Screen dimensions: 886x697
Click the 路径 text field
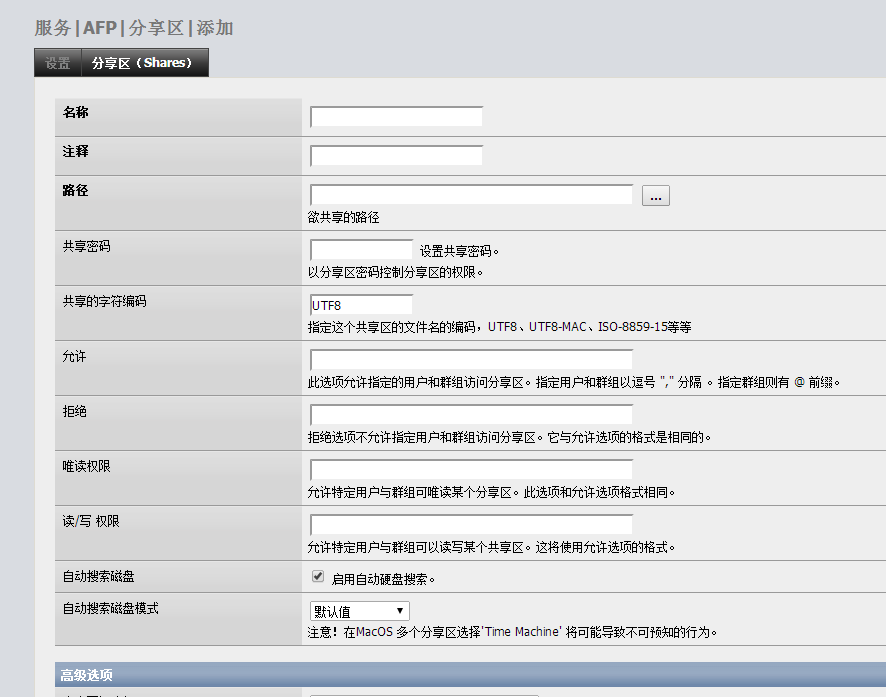[471, 195]
